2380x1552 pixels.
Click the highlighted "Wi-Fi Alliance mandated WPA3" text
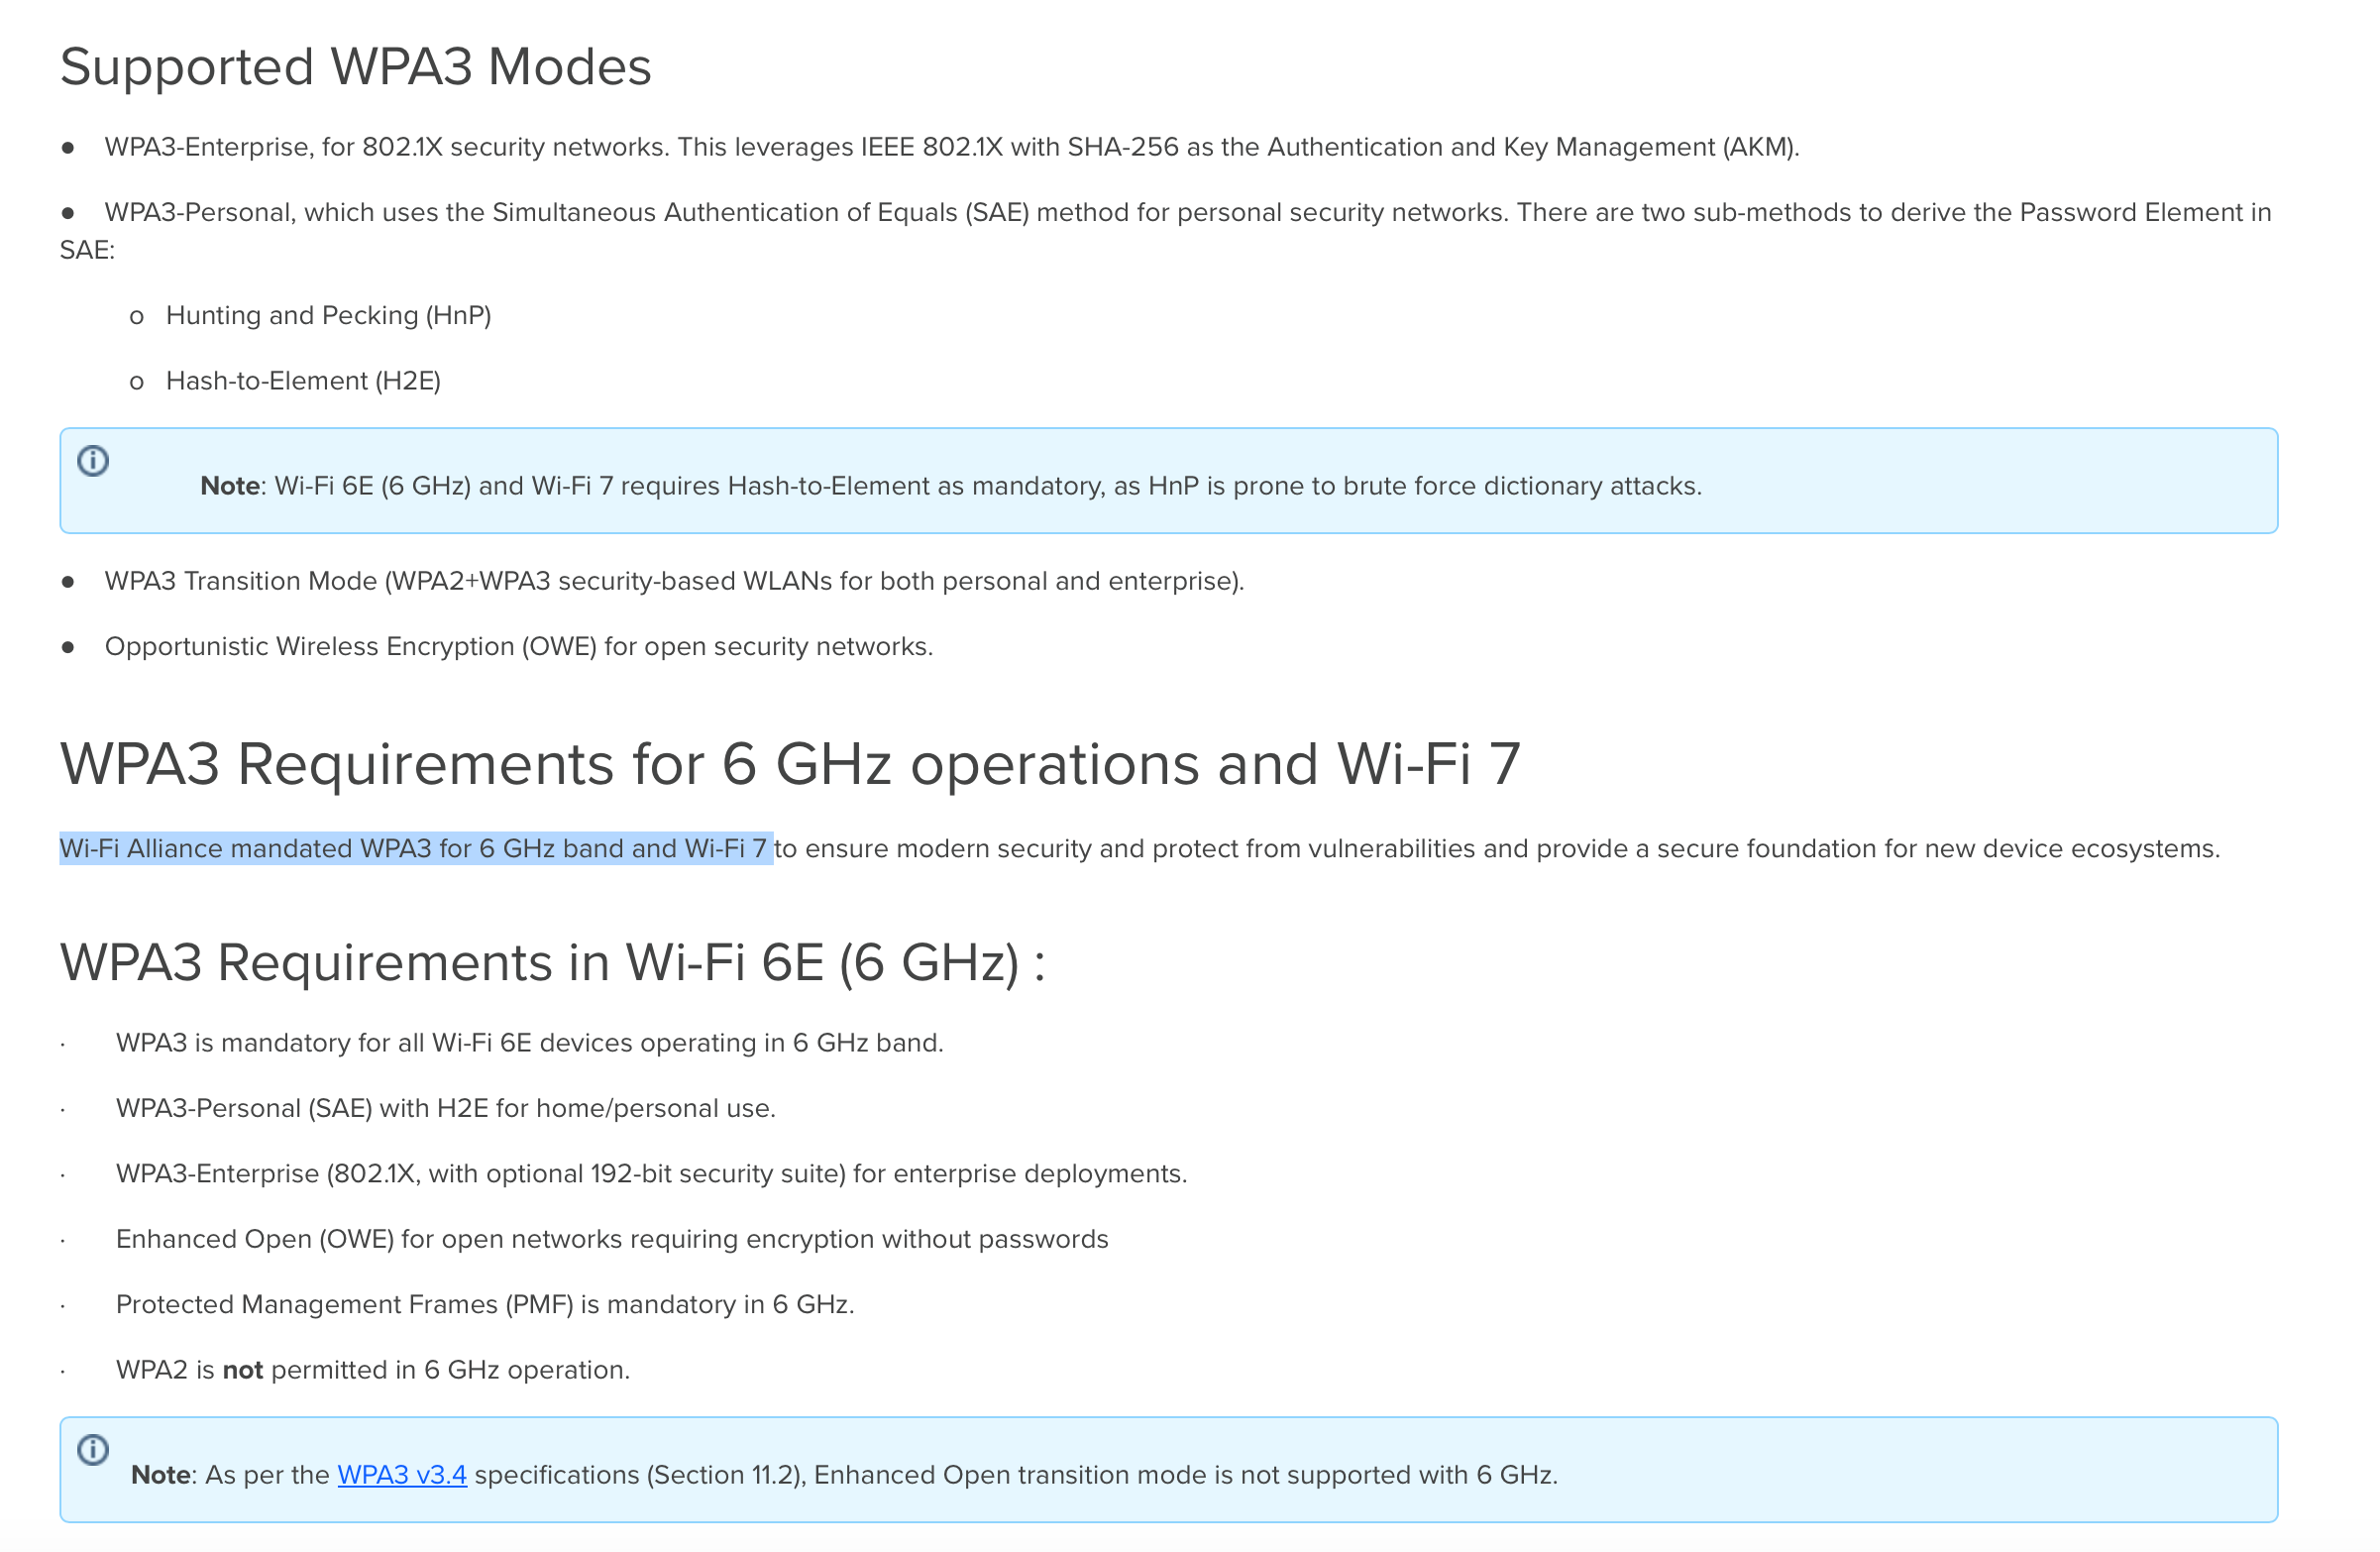pyautogui.click(x=414, y=849)
